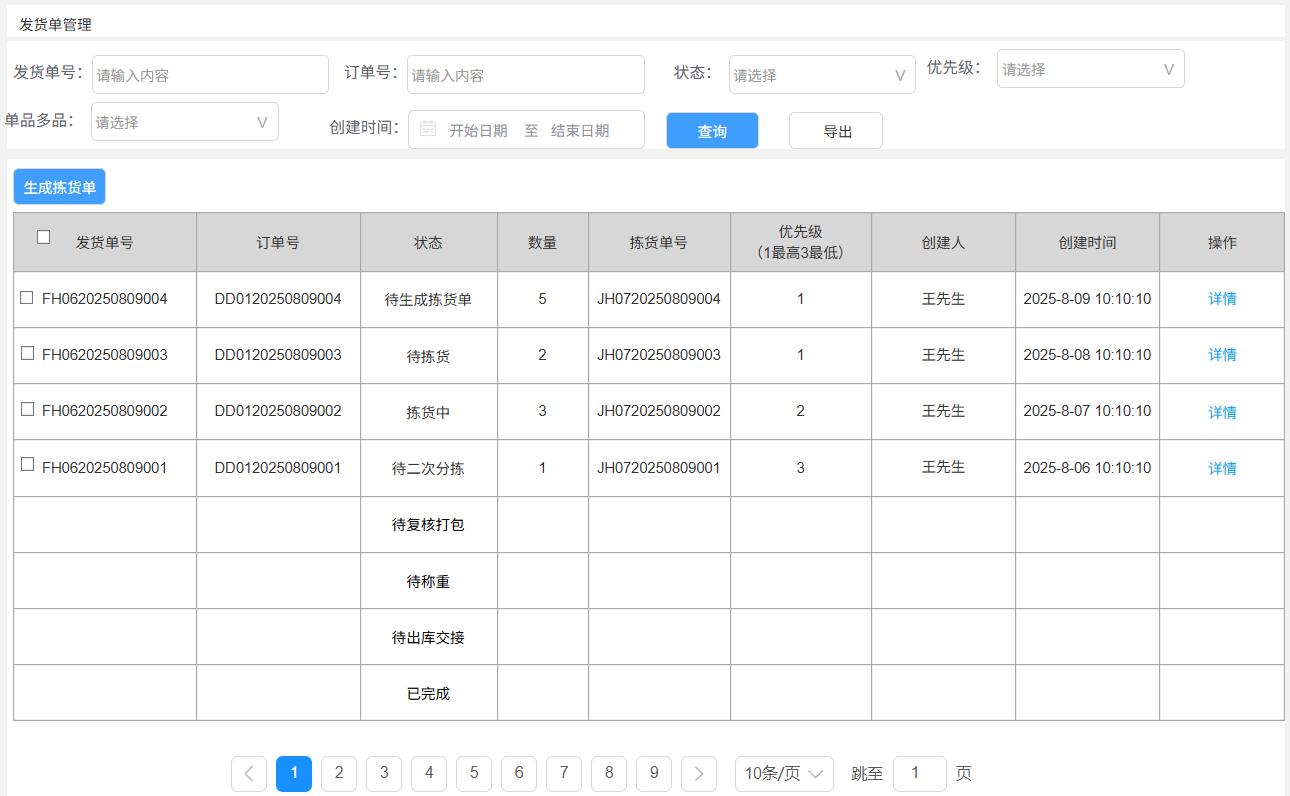
Task: Open 详情 for order DD0120250809003
Action: pos(1222,354)
